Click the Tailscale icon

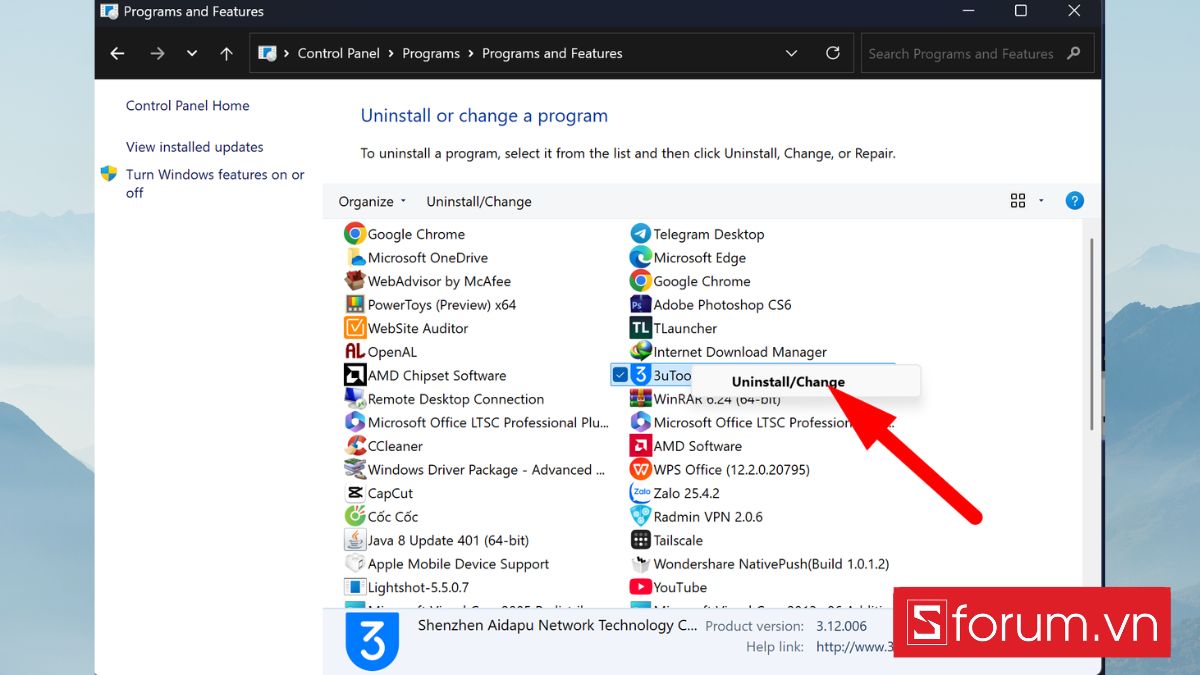pyautogui.click(x=640, y=540)
